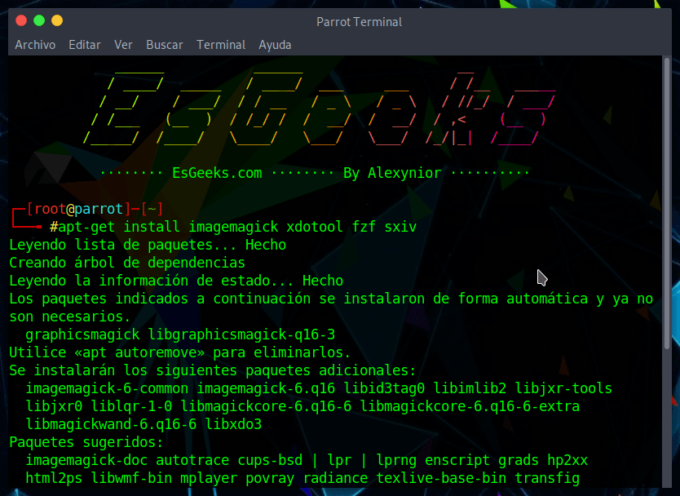
Task: Click the line 'Leyendo lista de paquetes... Hecho'
Action: click(x=148, y=245)
